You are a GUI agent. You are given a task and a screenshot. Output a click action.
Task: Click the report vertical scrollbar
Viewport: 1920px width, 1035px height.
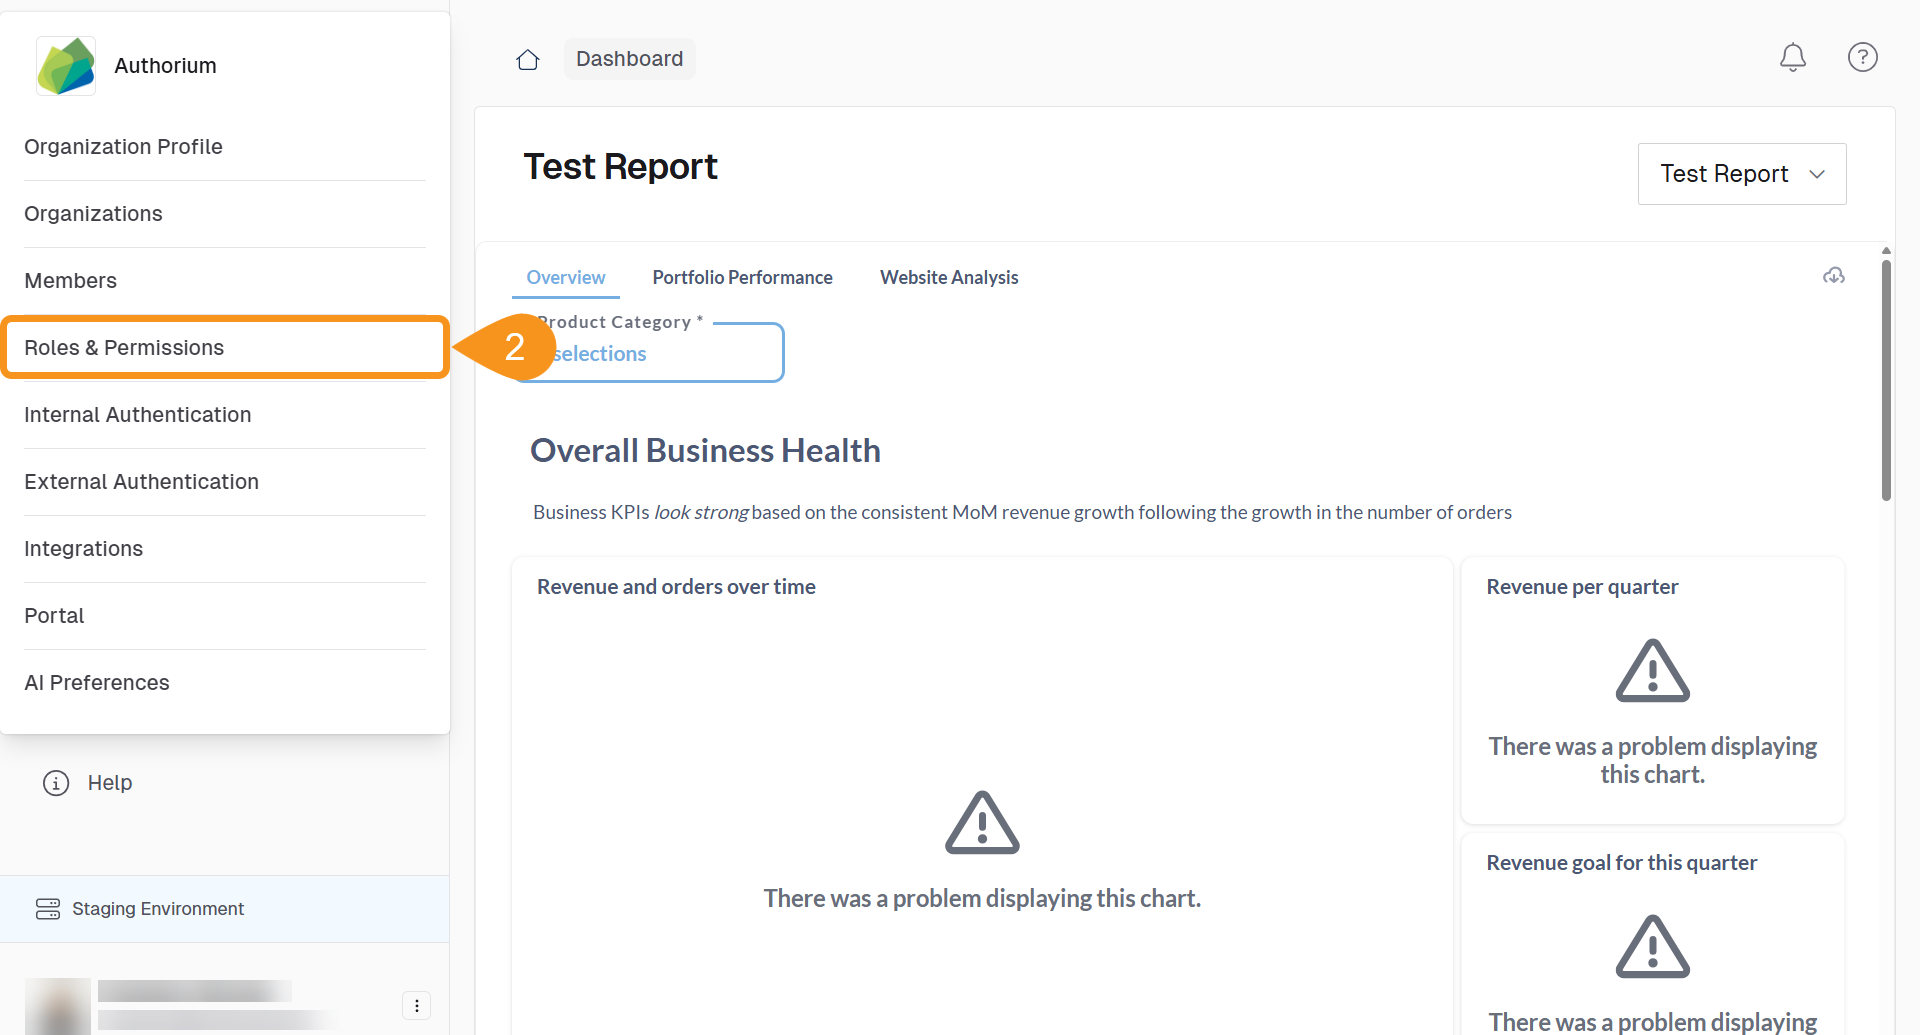click(1886, 380)
